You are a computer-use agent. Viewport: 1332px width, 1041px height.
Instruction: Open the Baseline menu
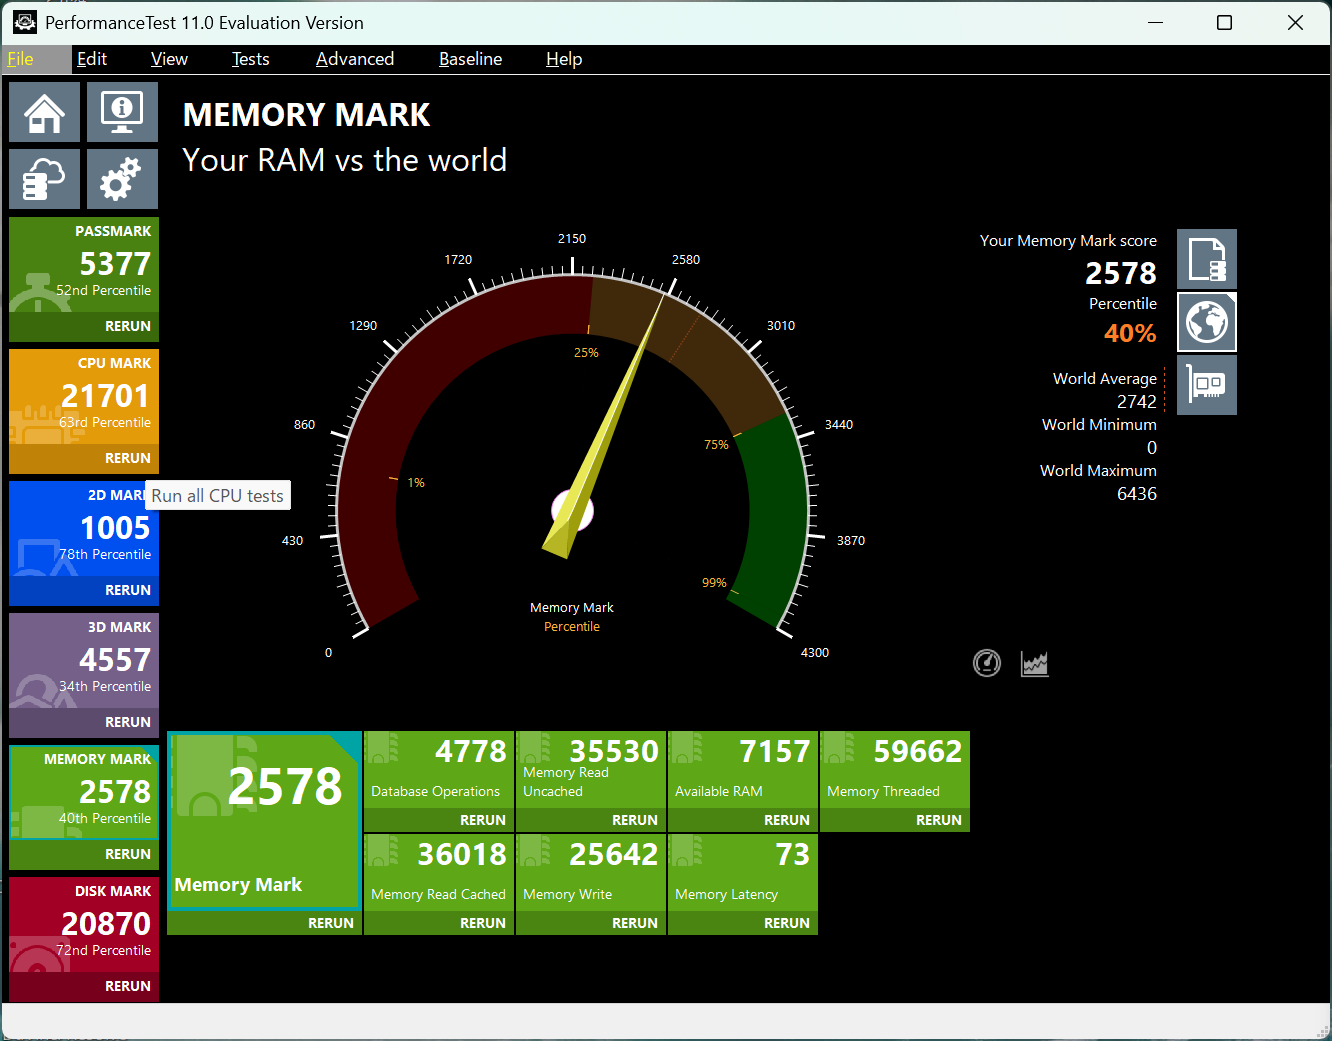pyautogui.click(x=470, y=59)
